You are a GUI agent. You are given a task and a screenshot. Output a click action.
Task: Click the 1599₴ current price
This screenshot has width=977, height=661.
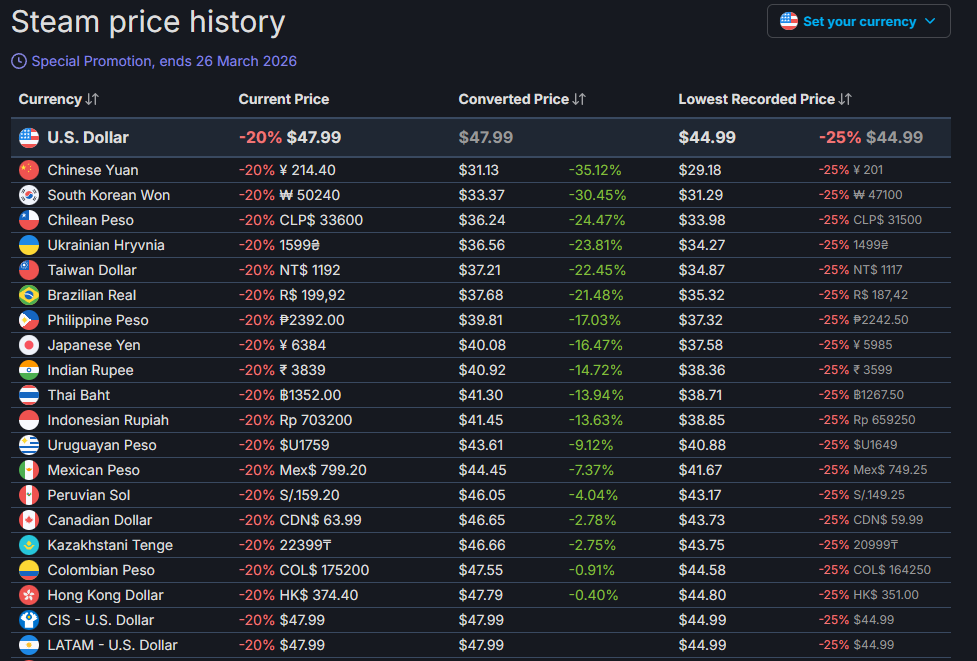[300, 245]
